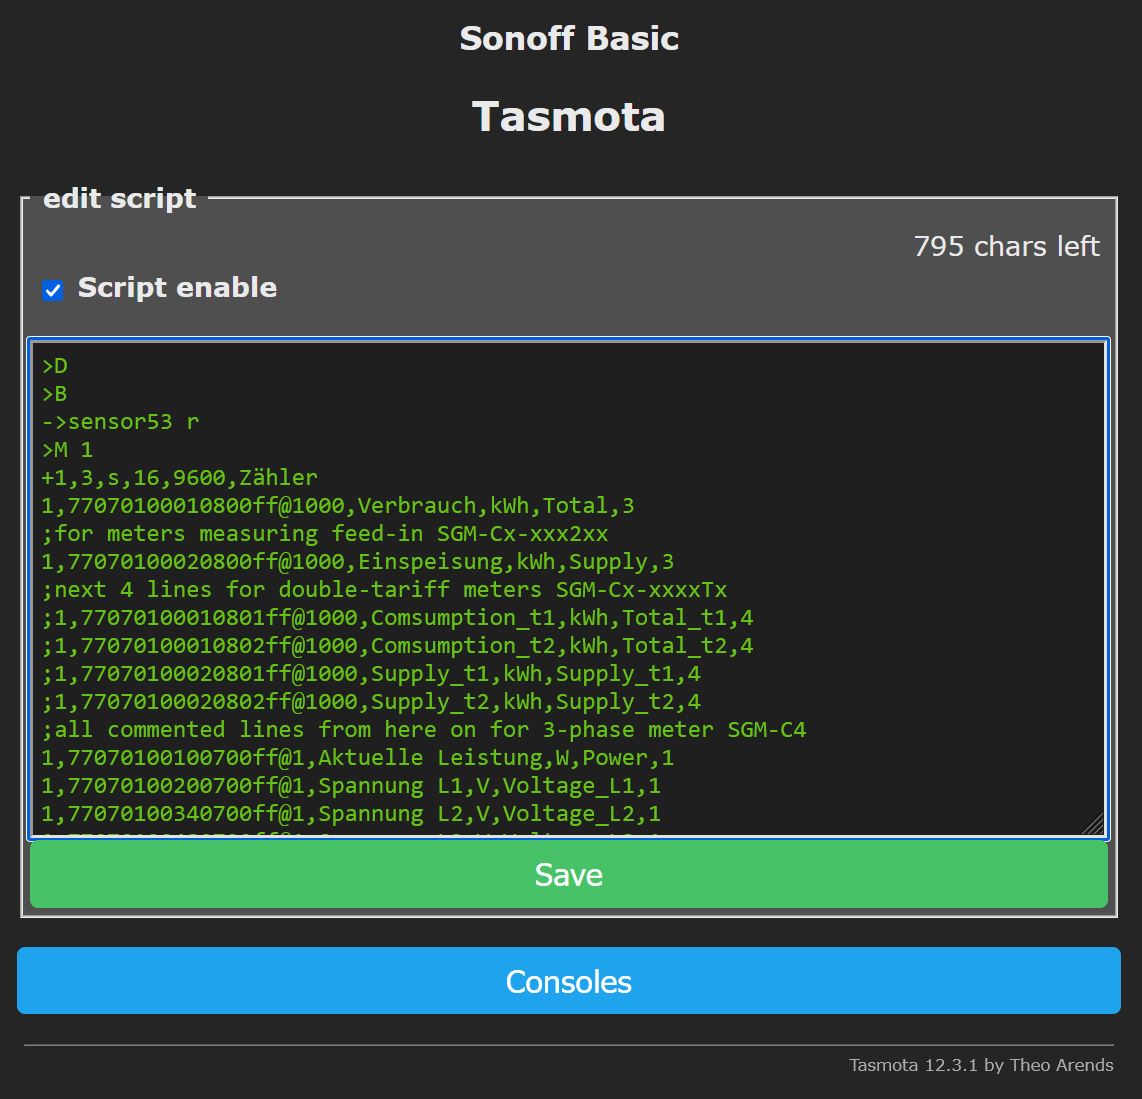Image resolution: width=1142 pixels, height=1099 pixels.
Task: Open the Tasmota 12.3.1 footer link
Action: 980,1065
